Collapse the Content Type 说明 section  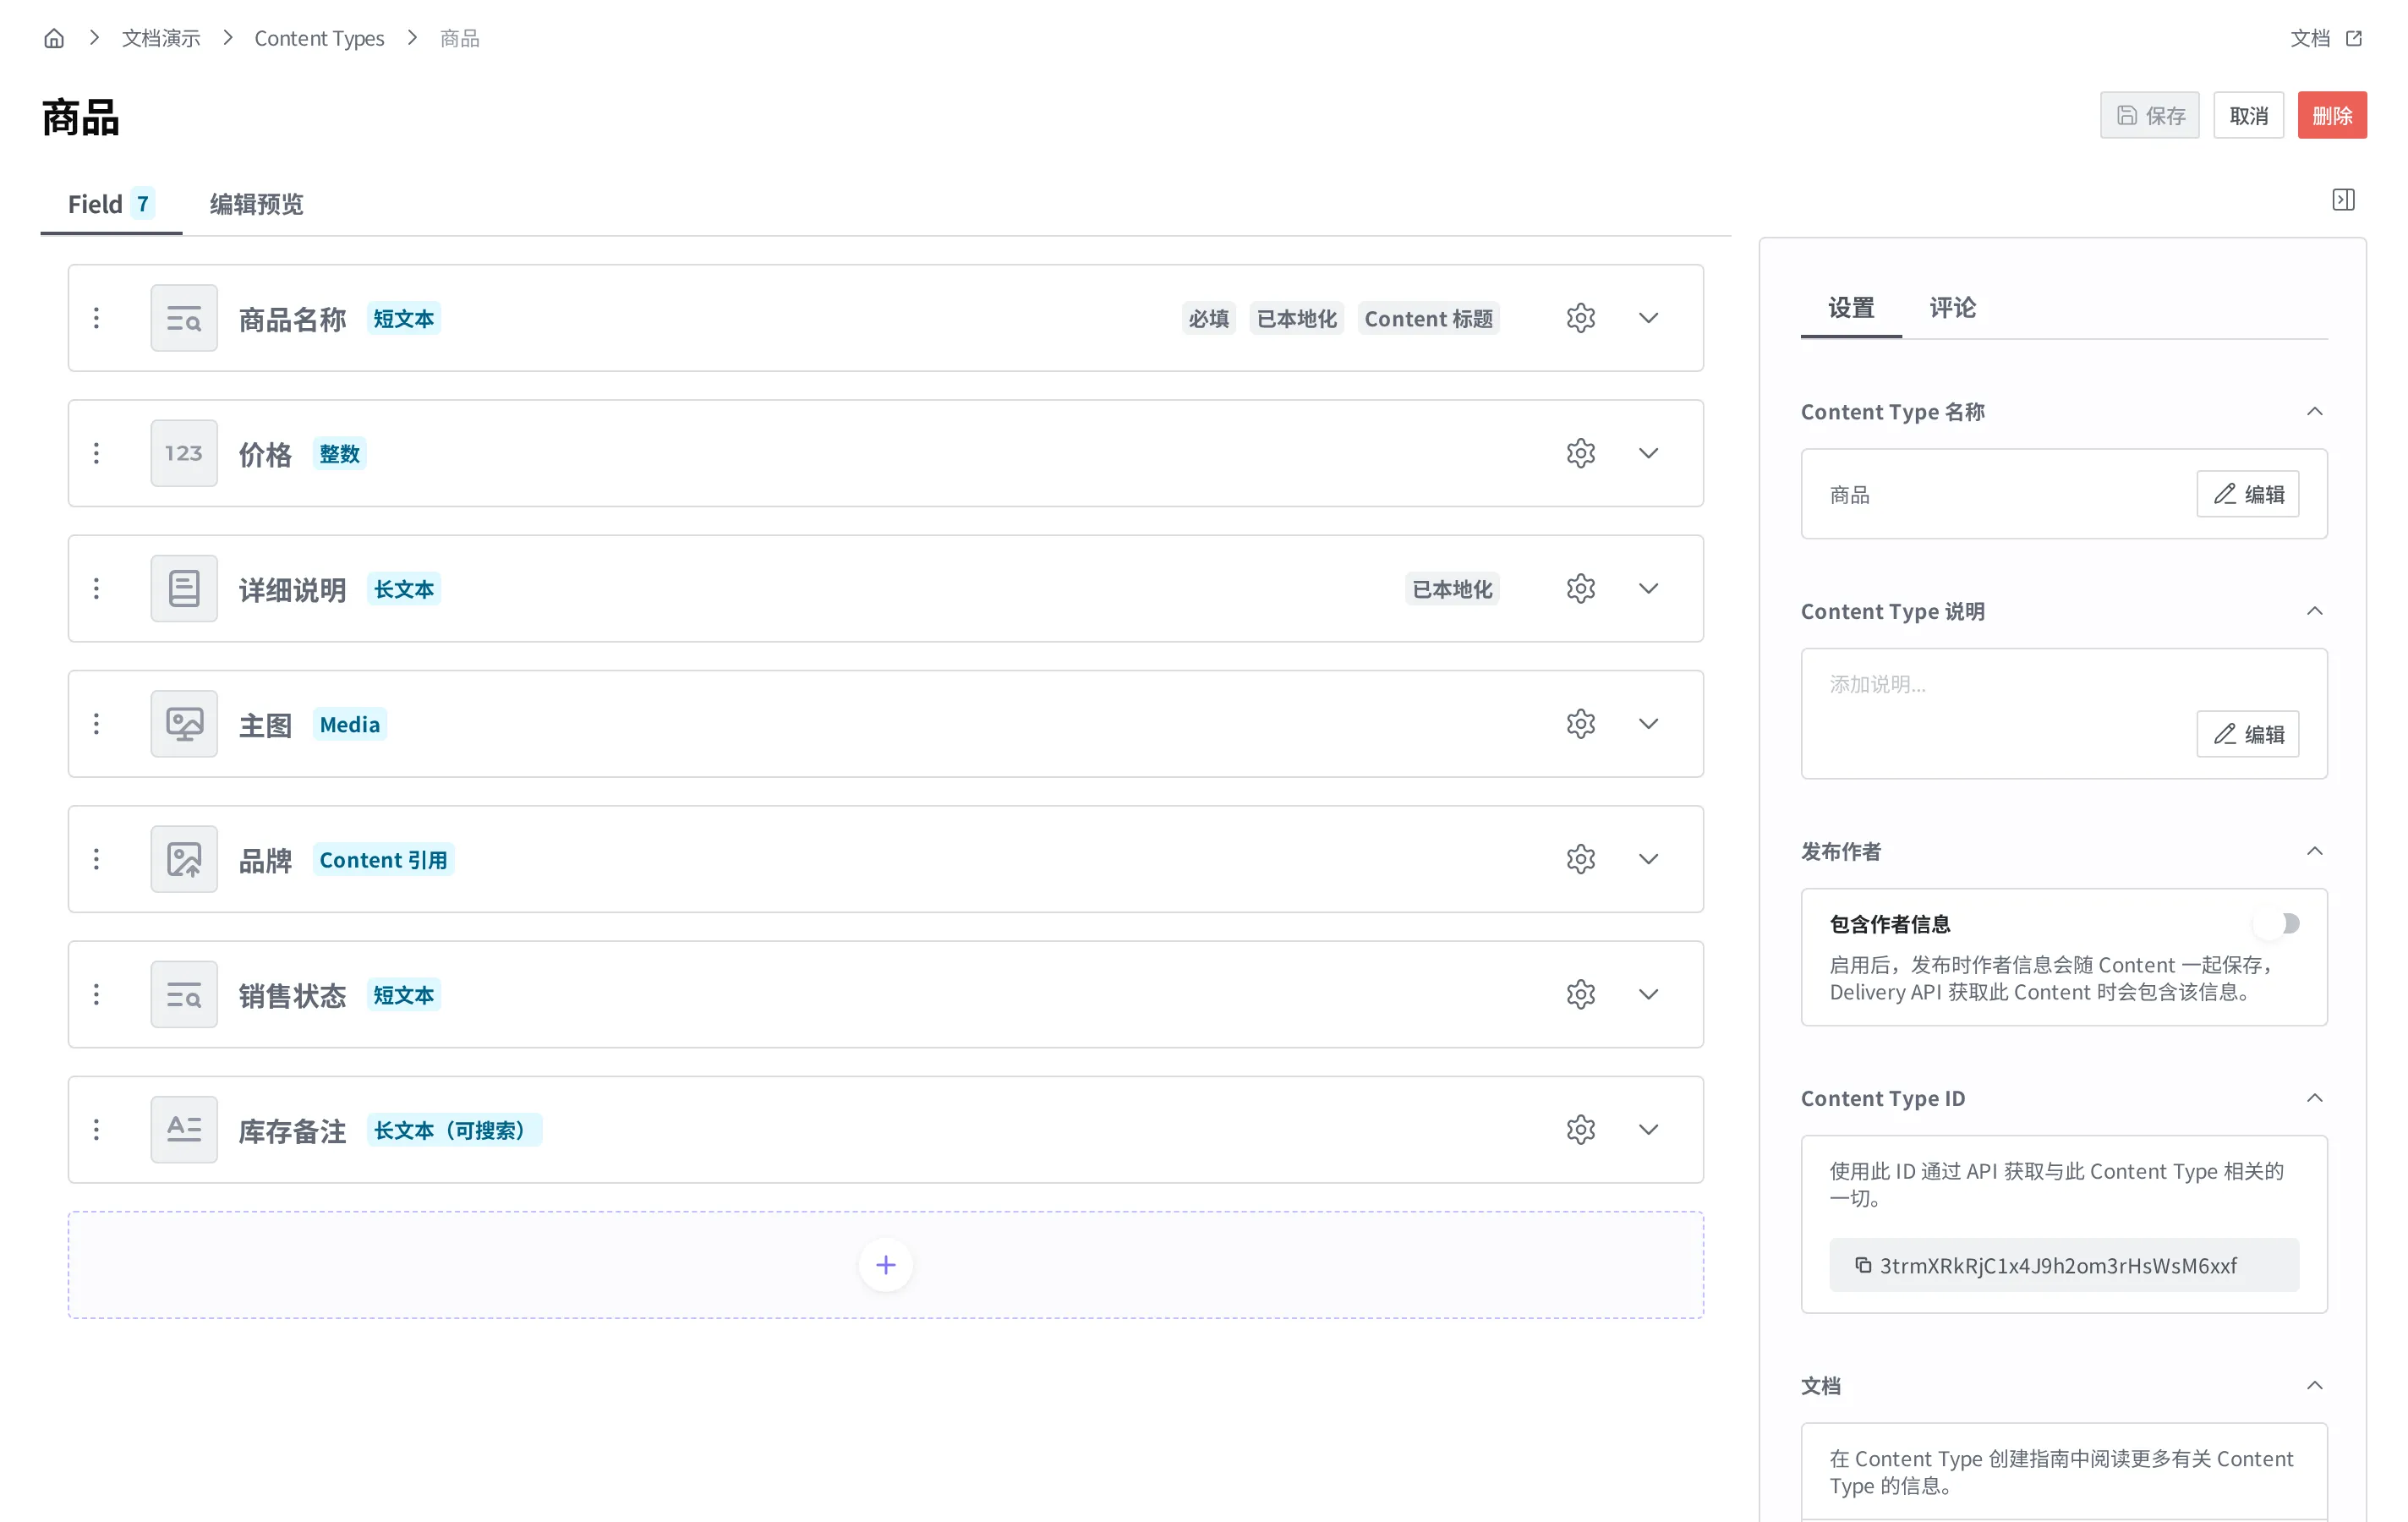coord(2314,611)
